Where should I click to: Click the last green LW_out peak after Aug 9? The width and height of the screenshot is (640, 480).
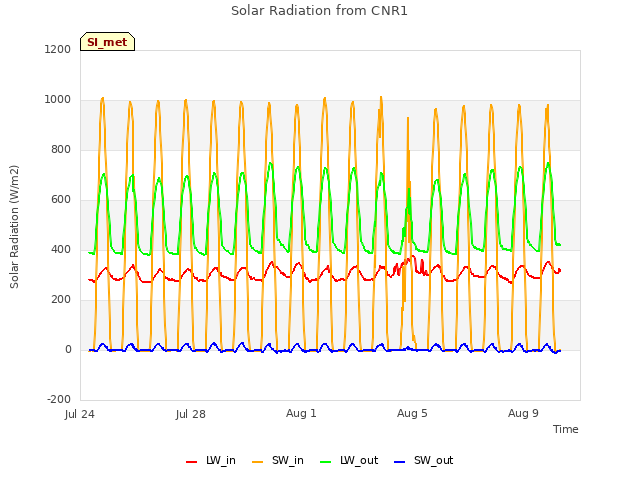coord(548,164)
